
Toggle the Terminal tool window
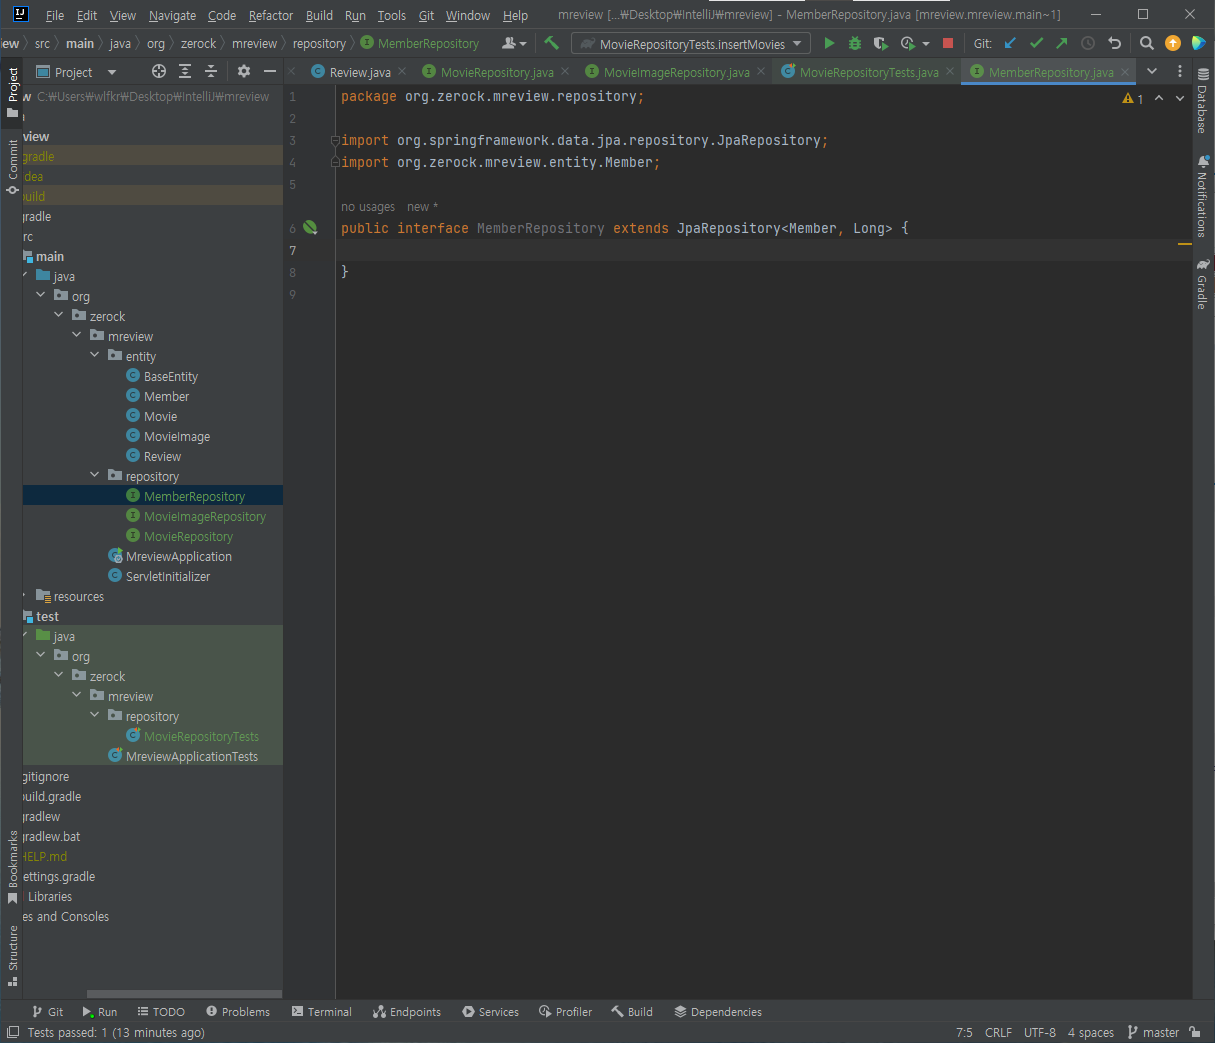point(321,1012)
